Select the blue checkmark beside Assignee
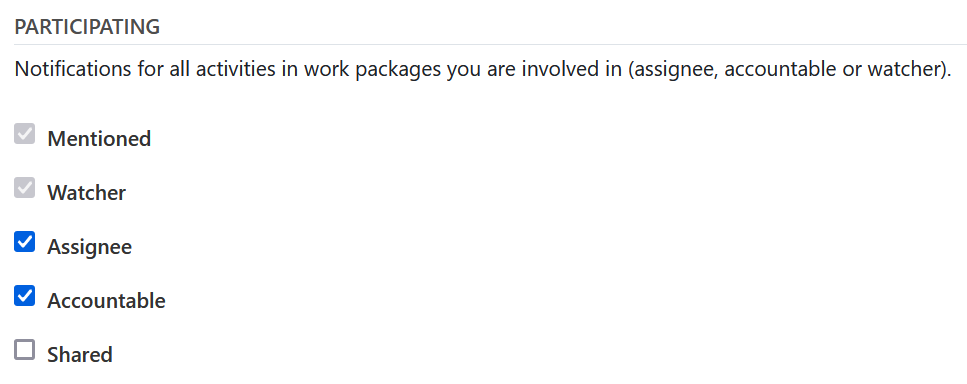This screenshot has height=384, width=967. click(x=25, y=242)
